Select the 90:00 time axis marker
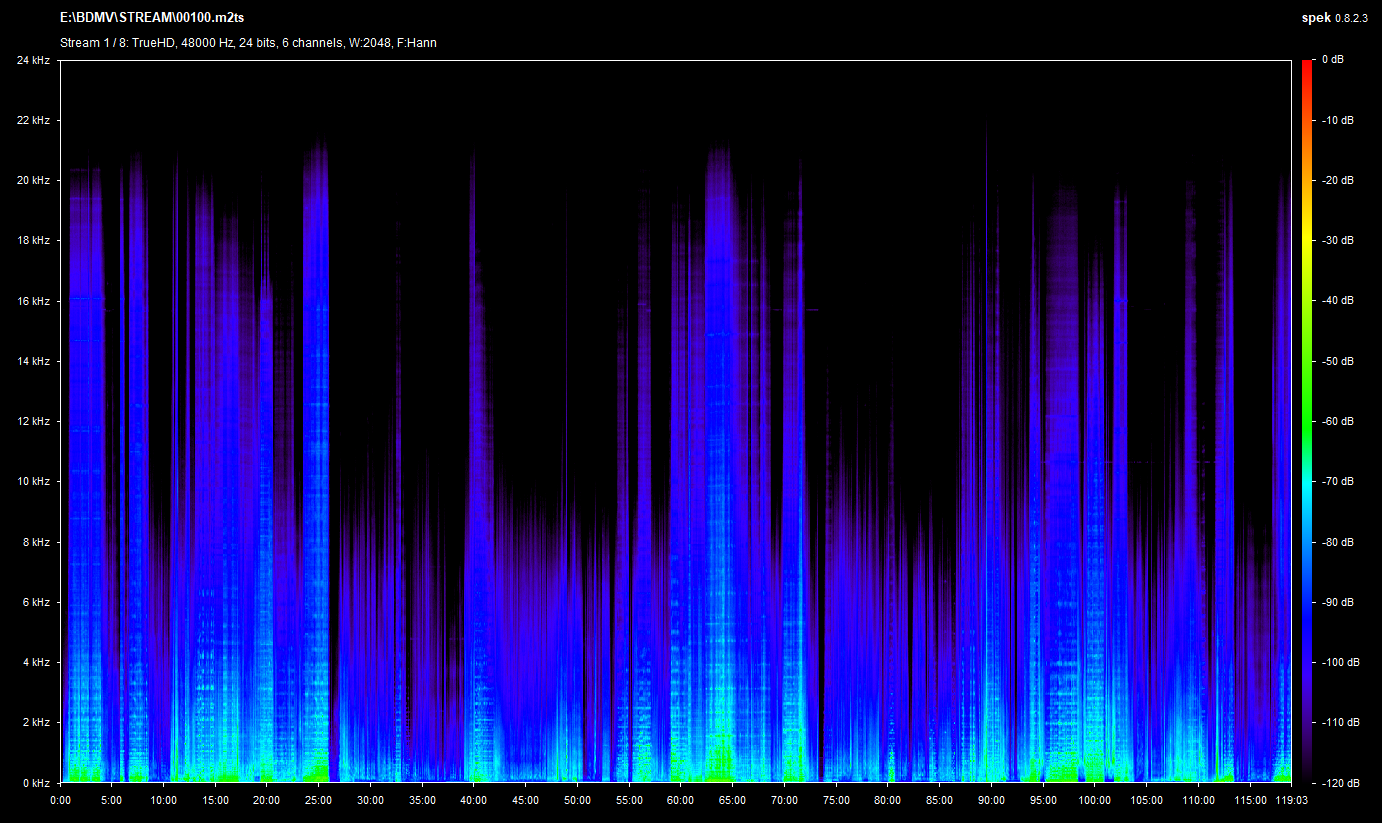 pos(991,800)
